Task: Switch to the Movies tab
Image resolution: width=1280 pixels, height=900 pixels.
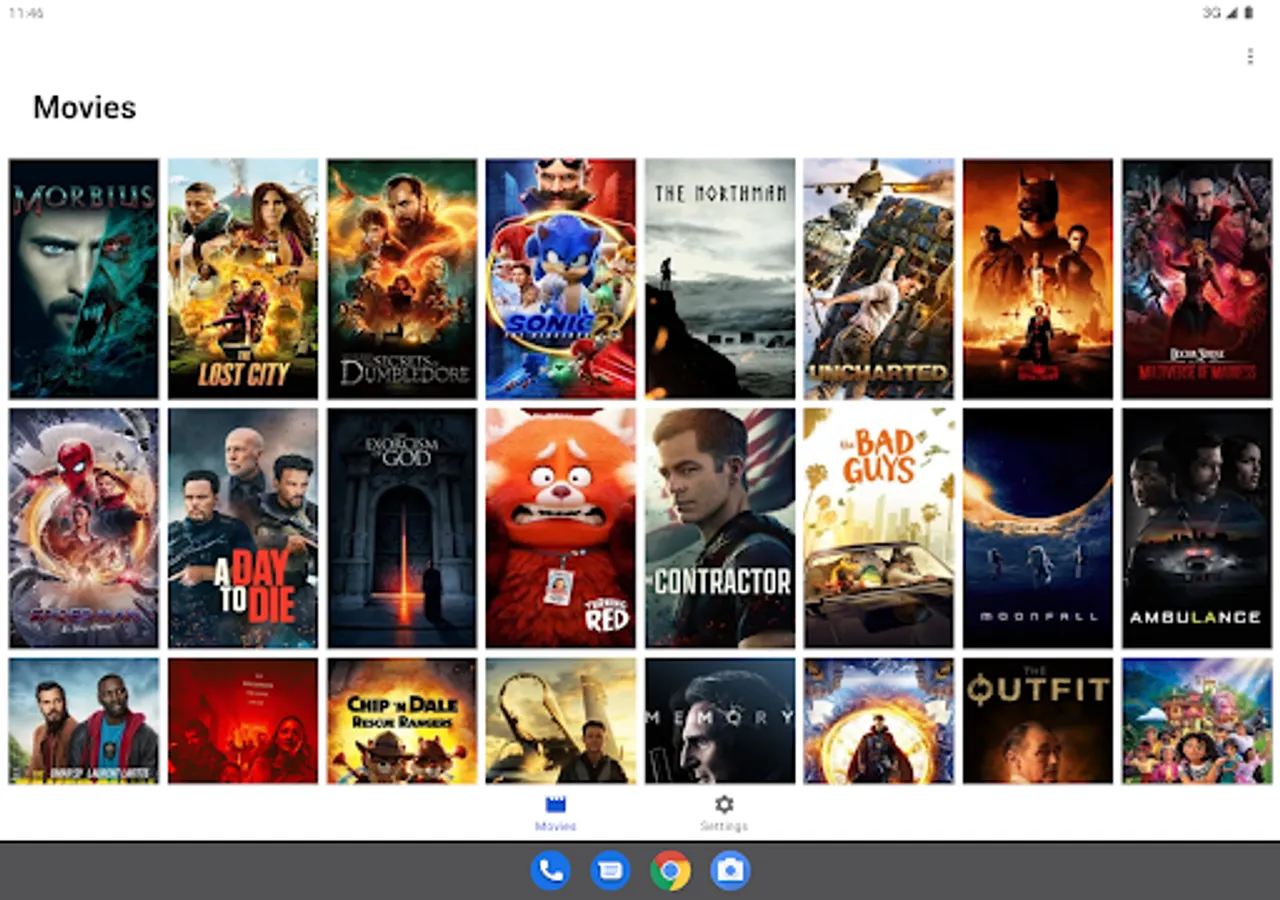Action: (x=556, y=813)
